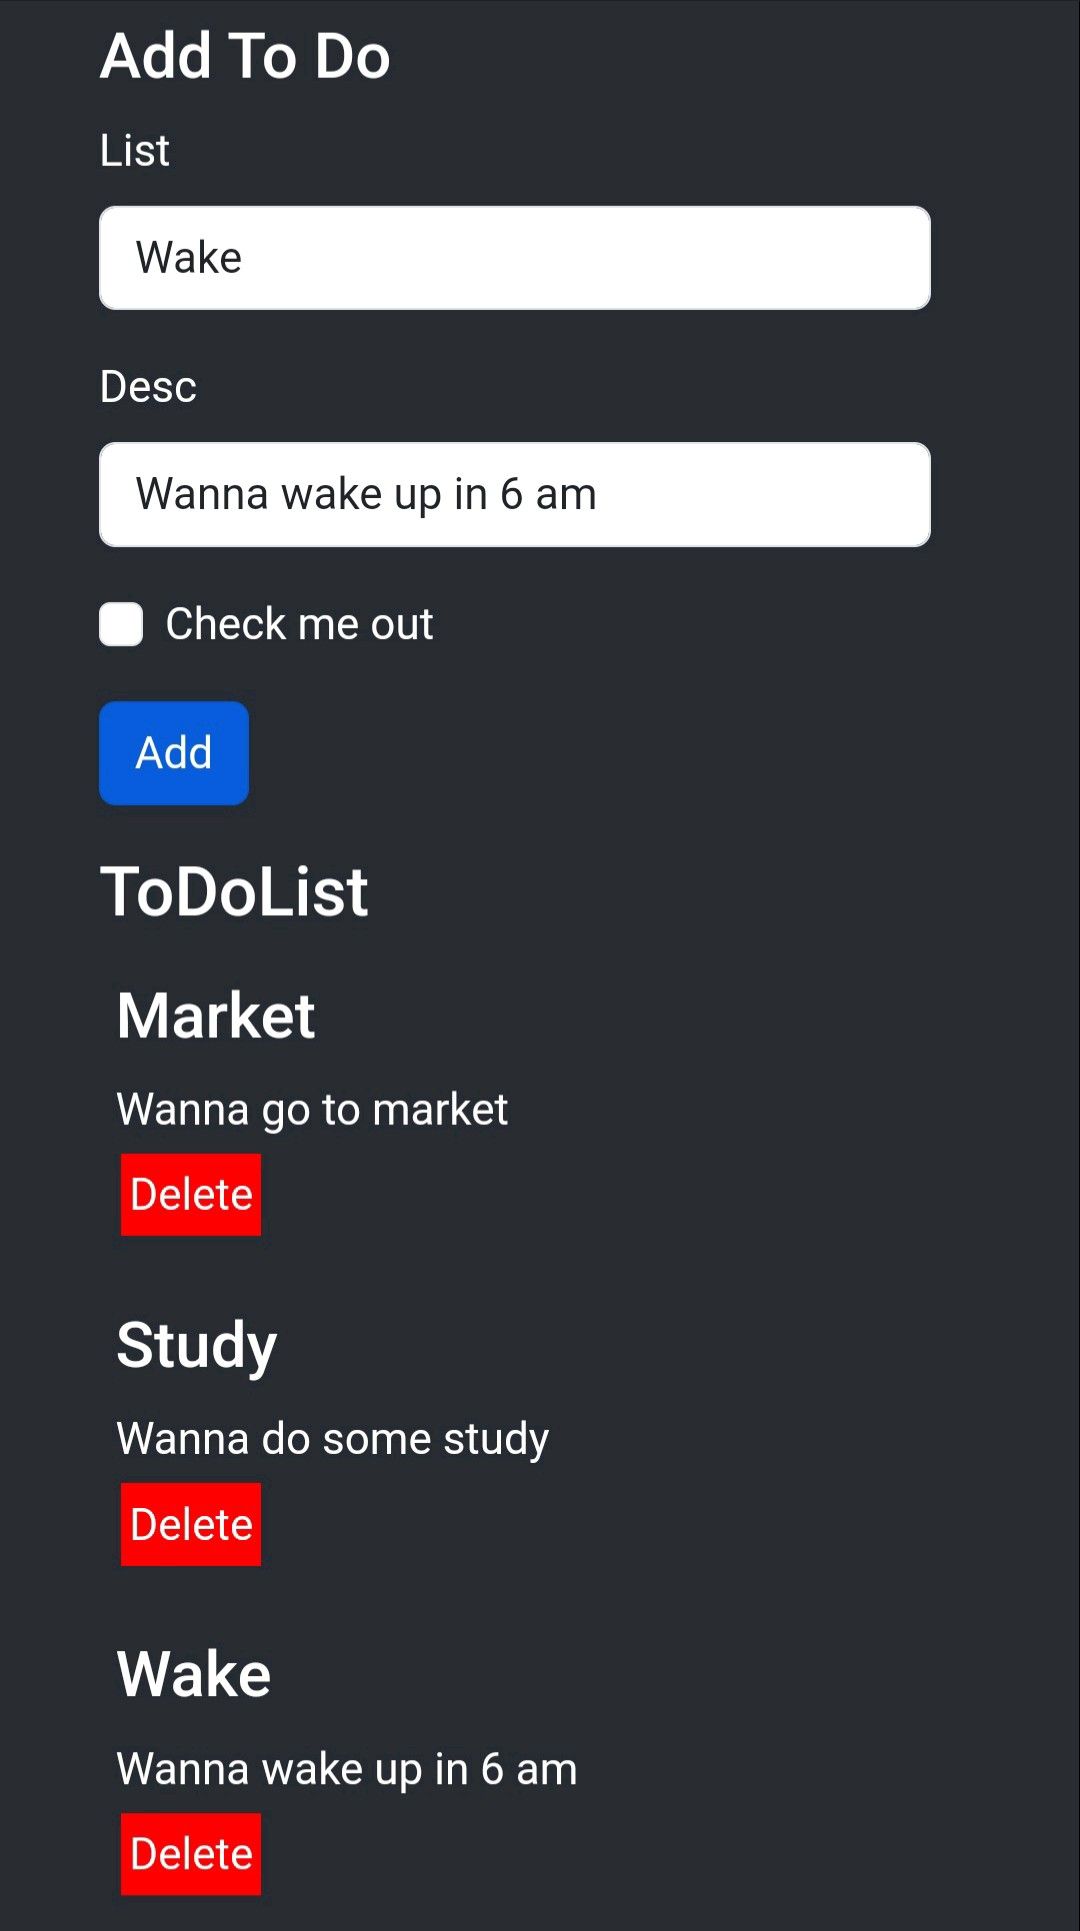Image resolution: width=1080 pixels, height=1931 pixels.
Task: Click the Add button
Action: click(x=174, y=753)
